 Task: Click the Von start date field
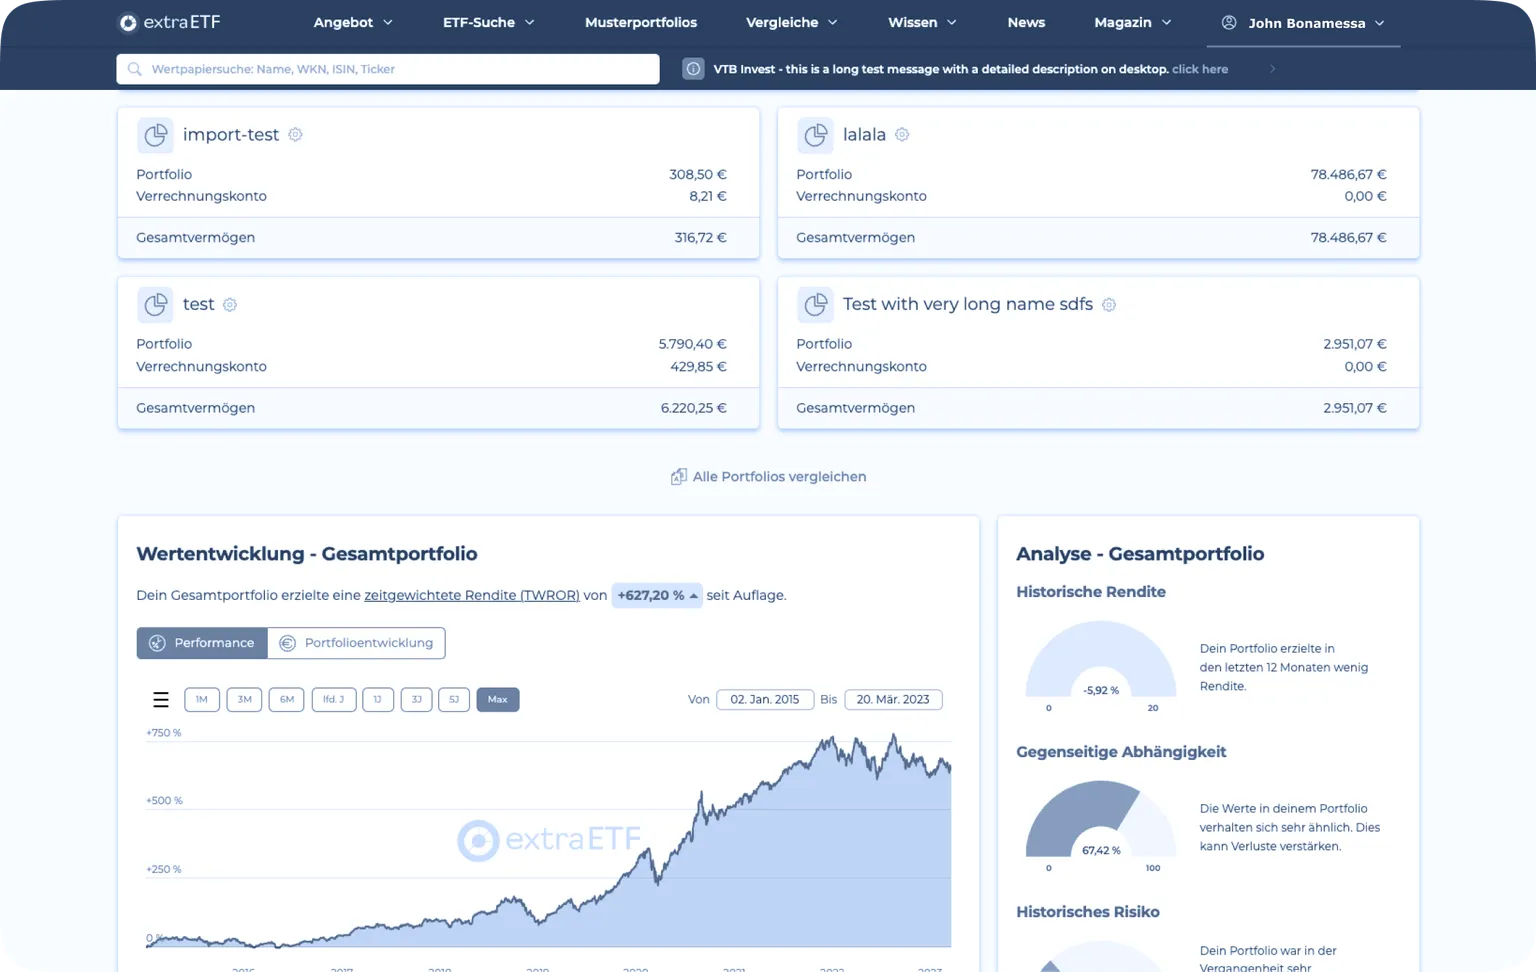(x=764, y=700)
